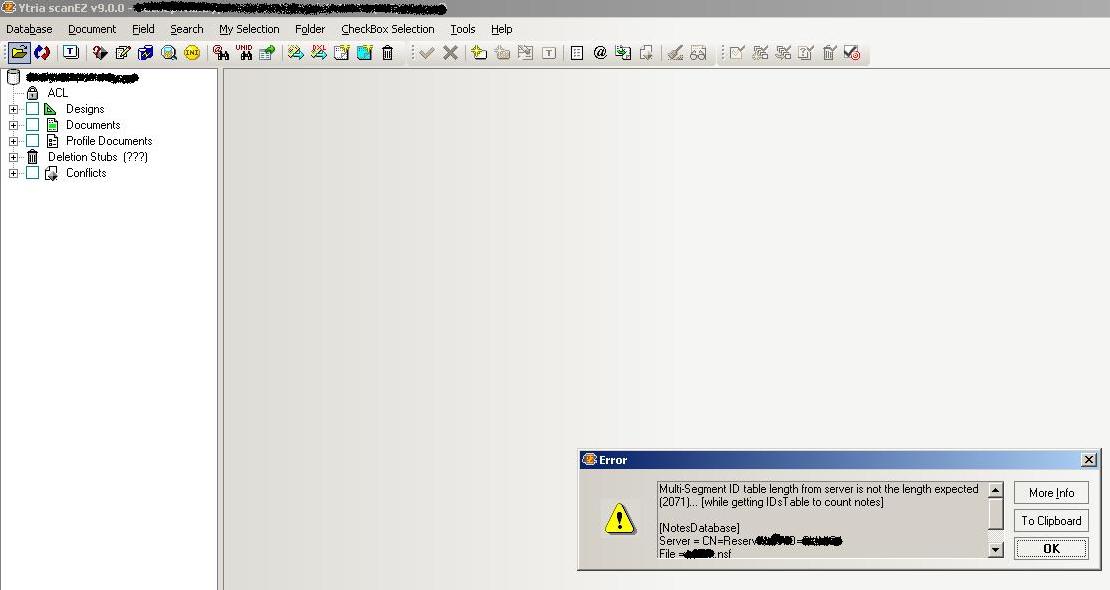Click the greyed broom clean-up toolbar icon
Screen dimensions: 1110x590
675,52
